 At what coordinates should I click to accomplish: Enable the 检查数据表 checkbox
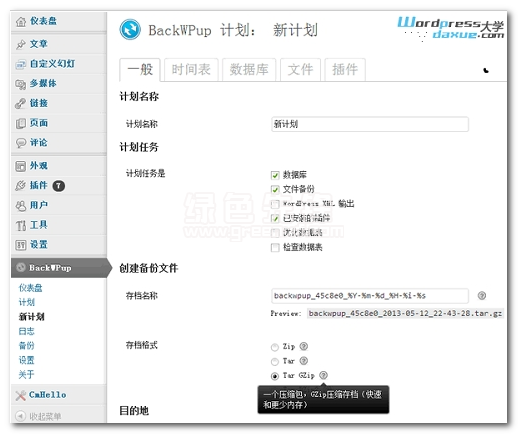coord(275,247)
